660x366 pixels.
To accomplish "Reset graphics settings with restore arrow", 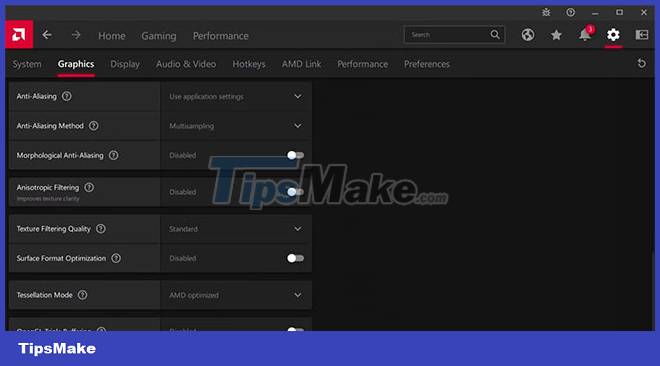I will pos(641,64).
